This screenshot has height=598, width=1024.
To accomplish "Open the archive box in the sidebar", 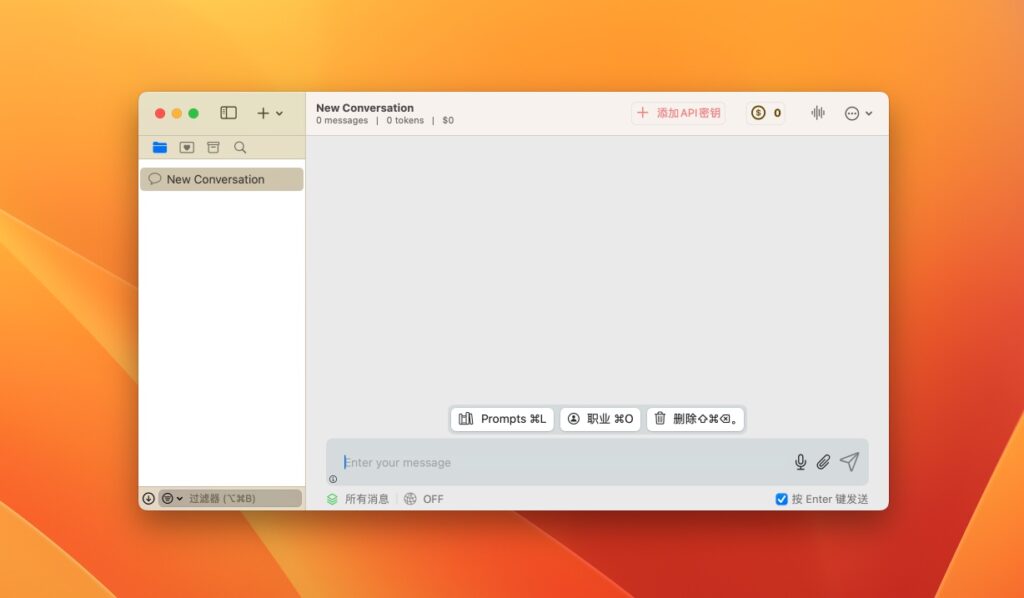I will [213, 146].
